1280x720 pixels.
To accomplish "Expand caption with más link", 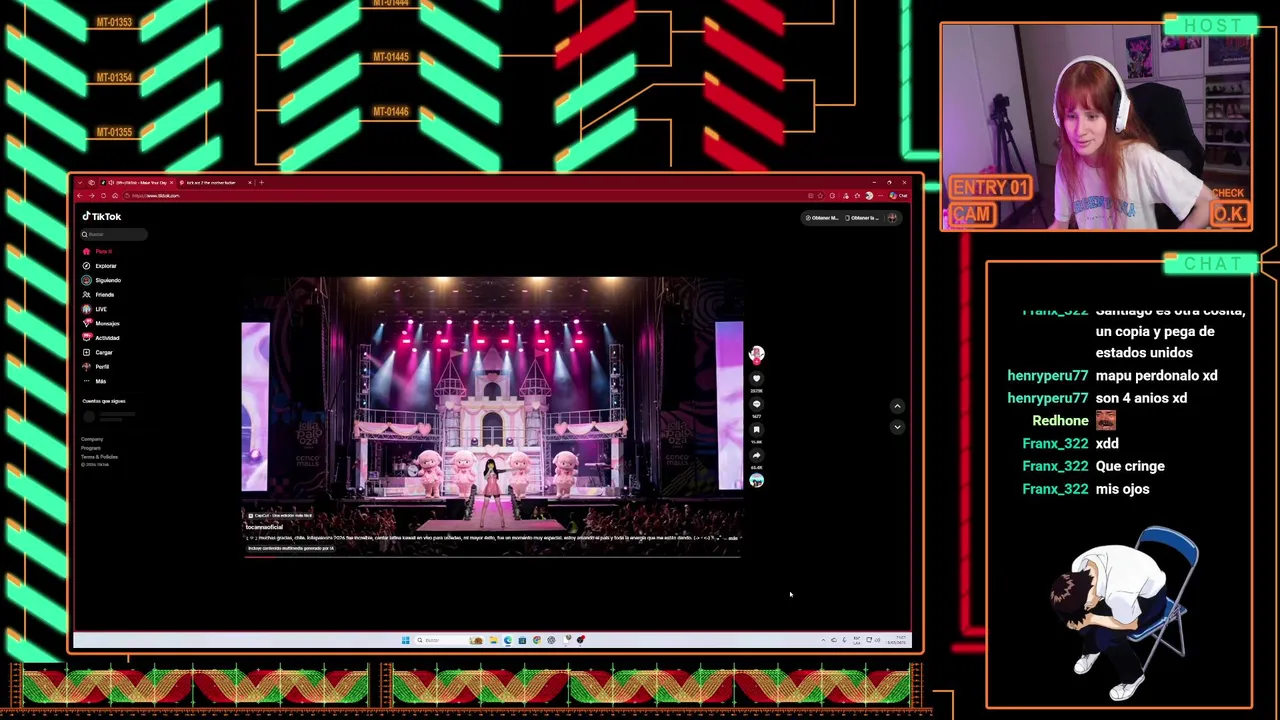I will (733, 538).
